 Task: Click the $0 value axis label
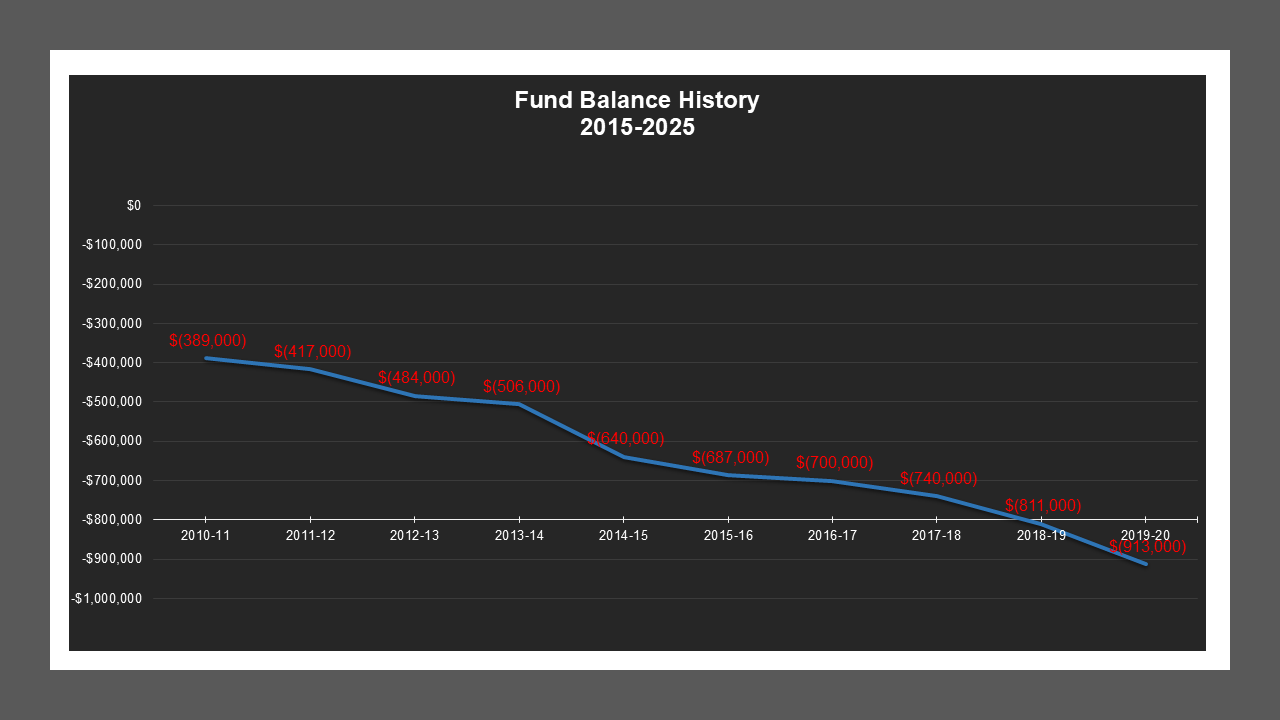point(132,205)
